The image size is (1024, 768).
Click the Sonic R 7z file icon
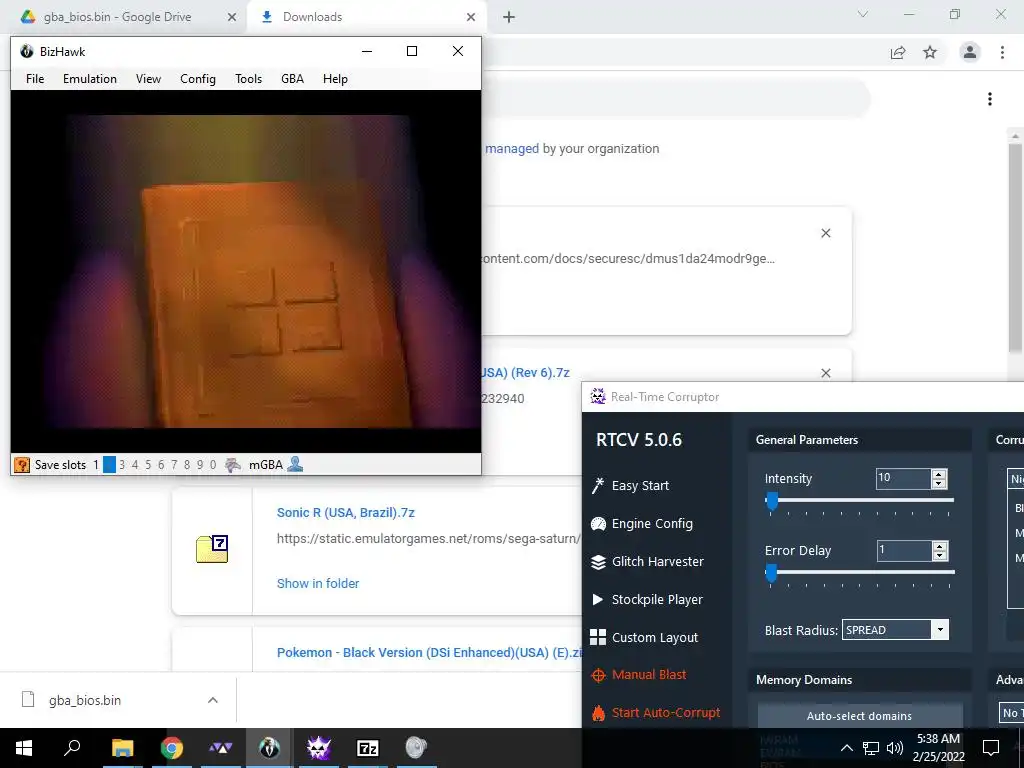(x=212, y=549)
